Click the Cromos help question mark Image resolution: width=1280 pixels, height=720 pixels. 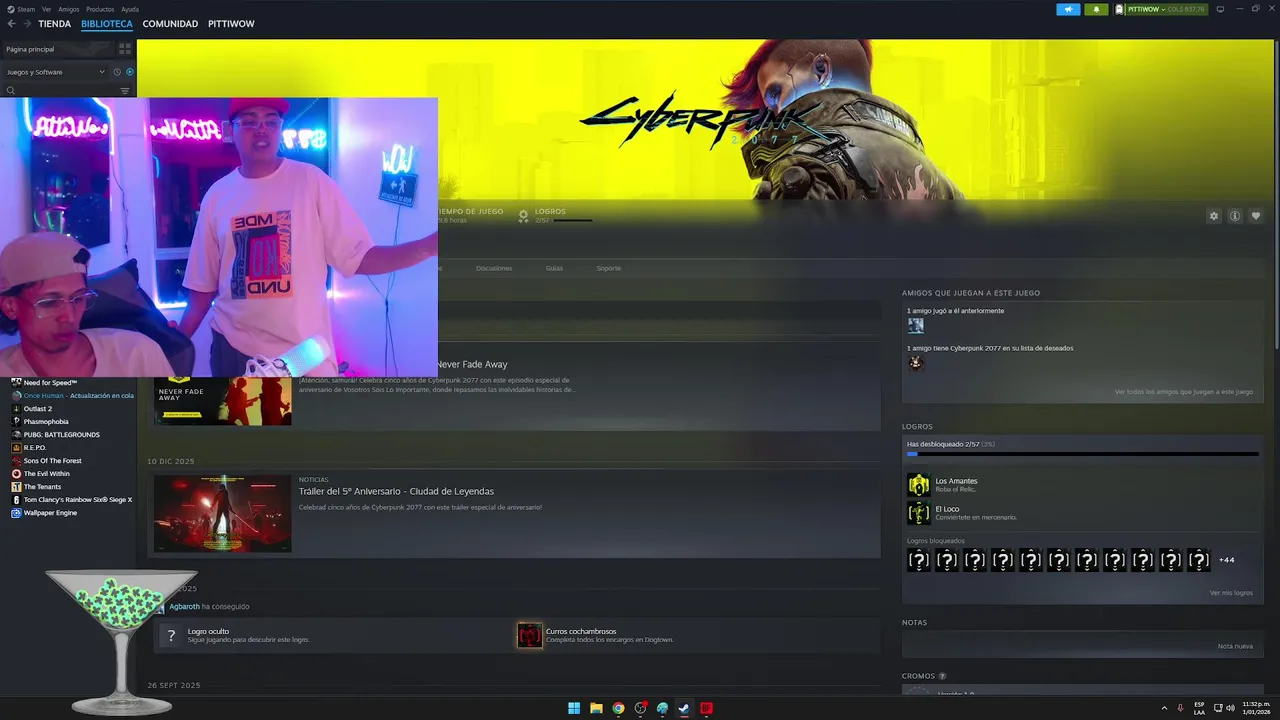942,676
